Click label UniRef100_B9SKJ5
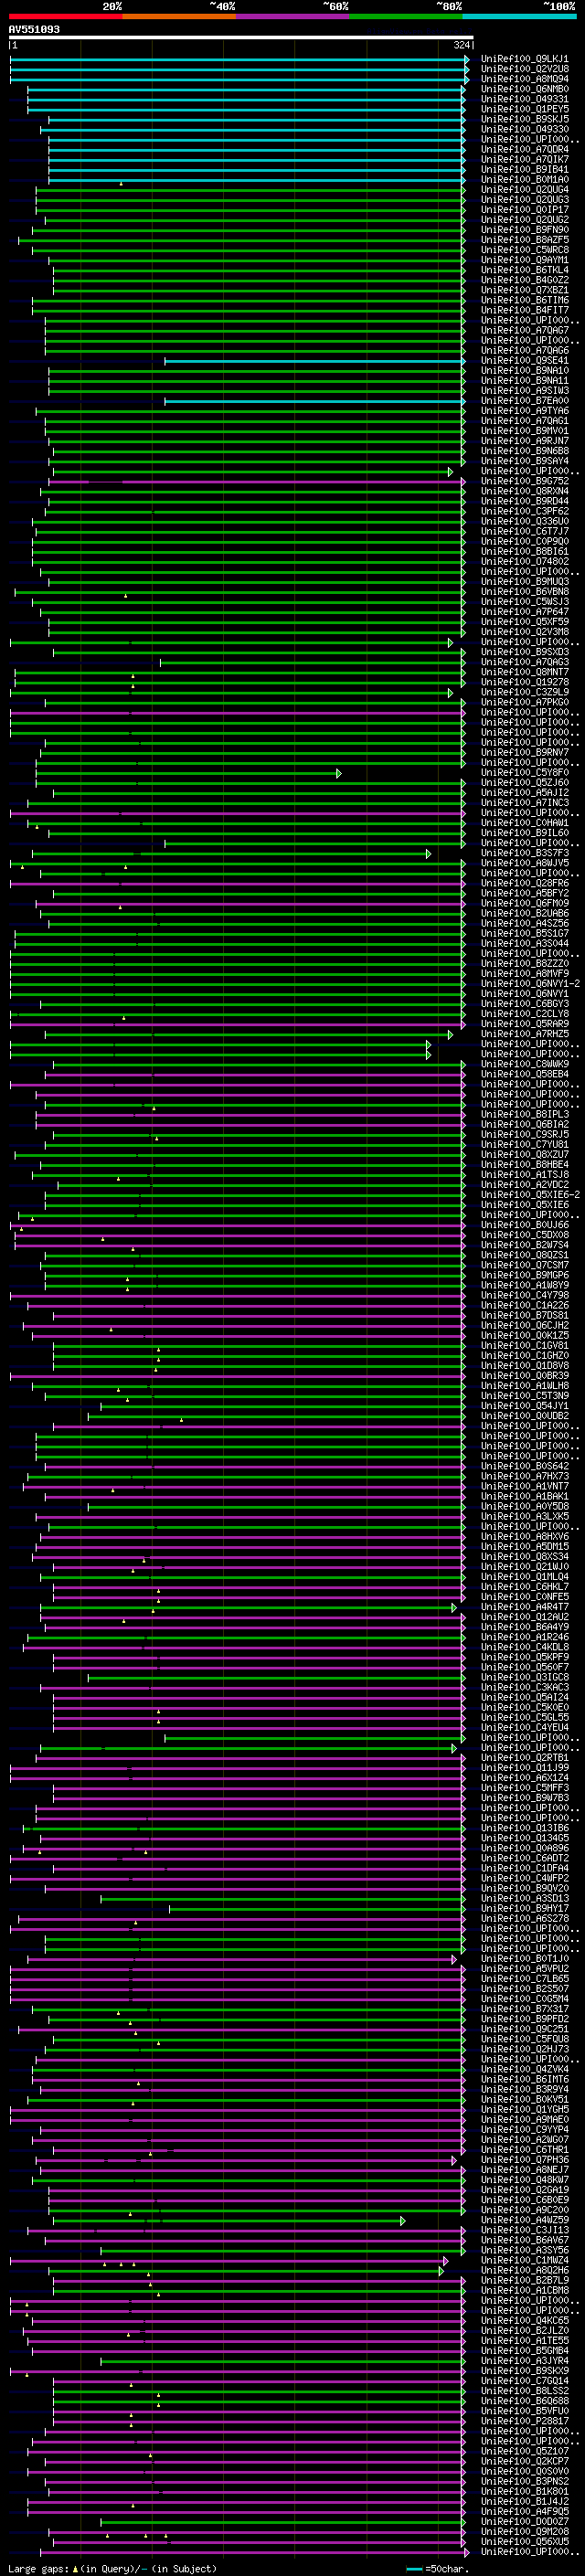 point(525,119)
